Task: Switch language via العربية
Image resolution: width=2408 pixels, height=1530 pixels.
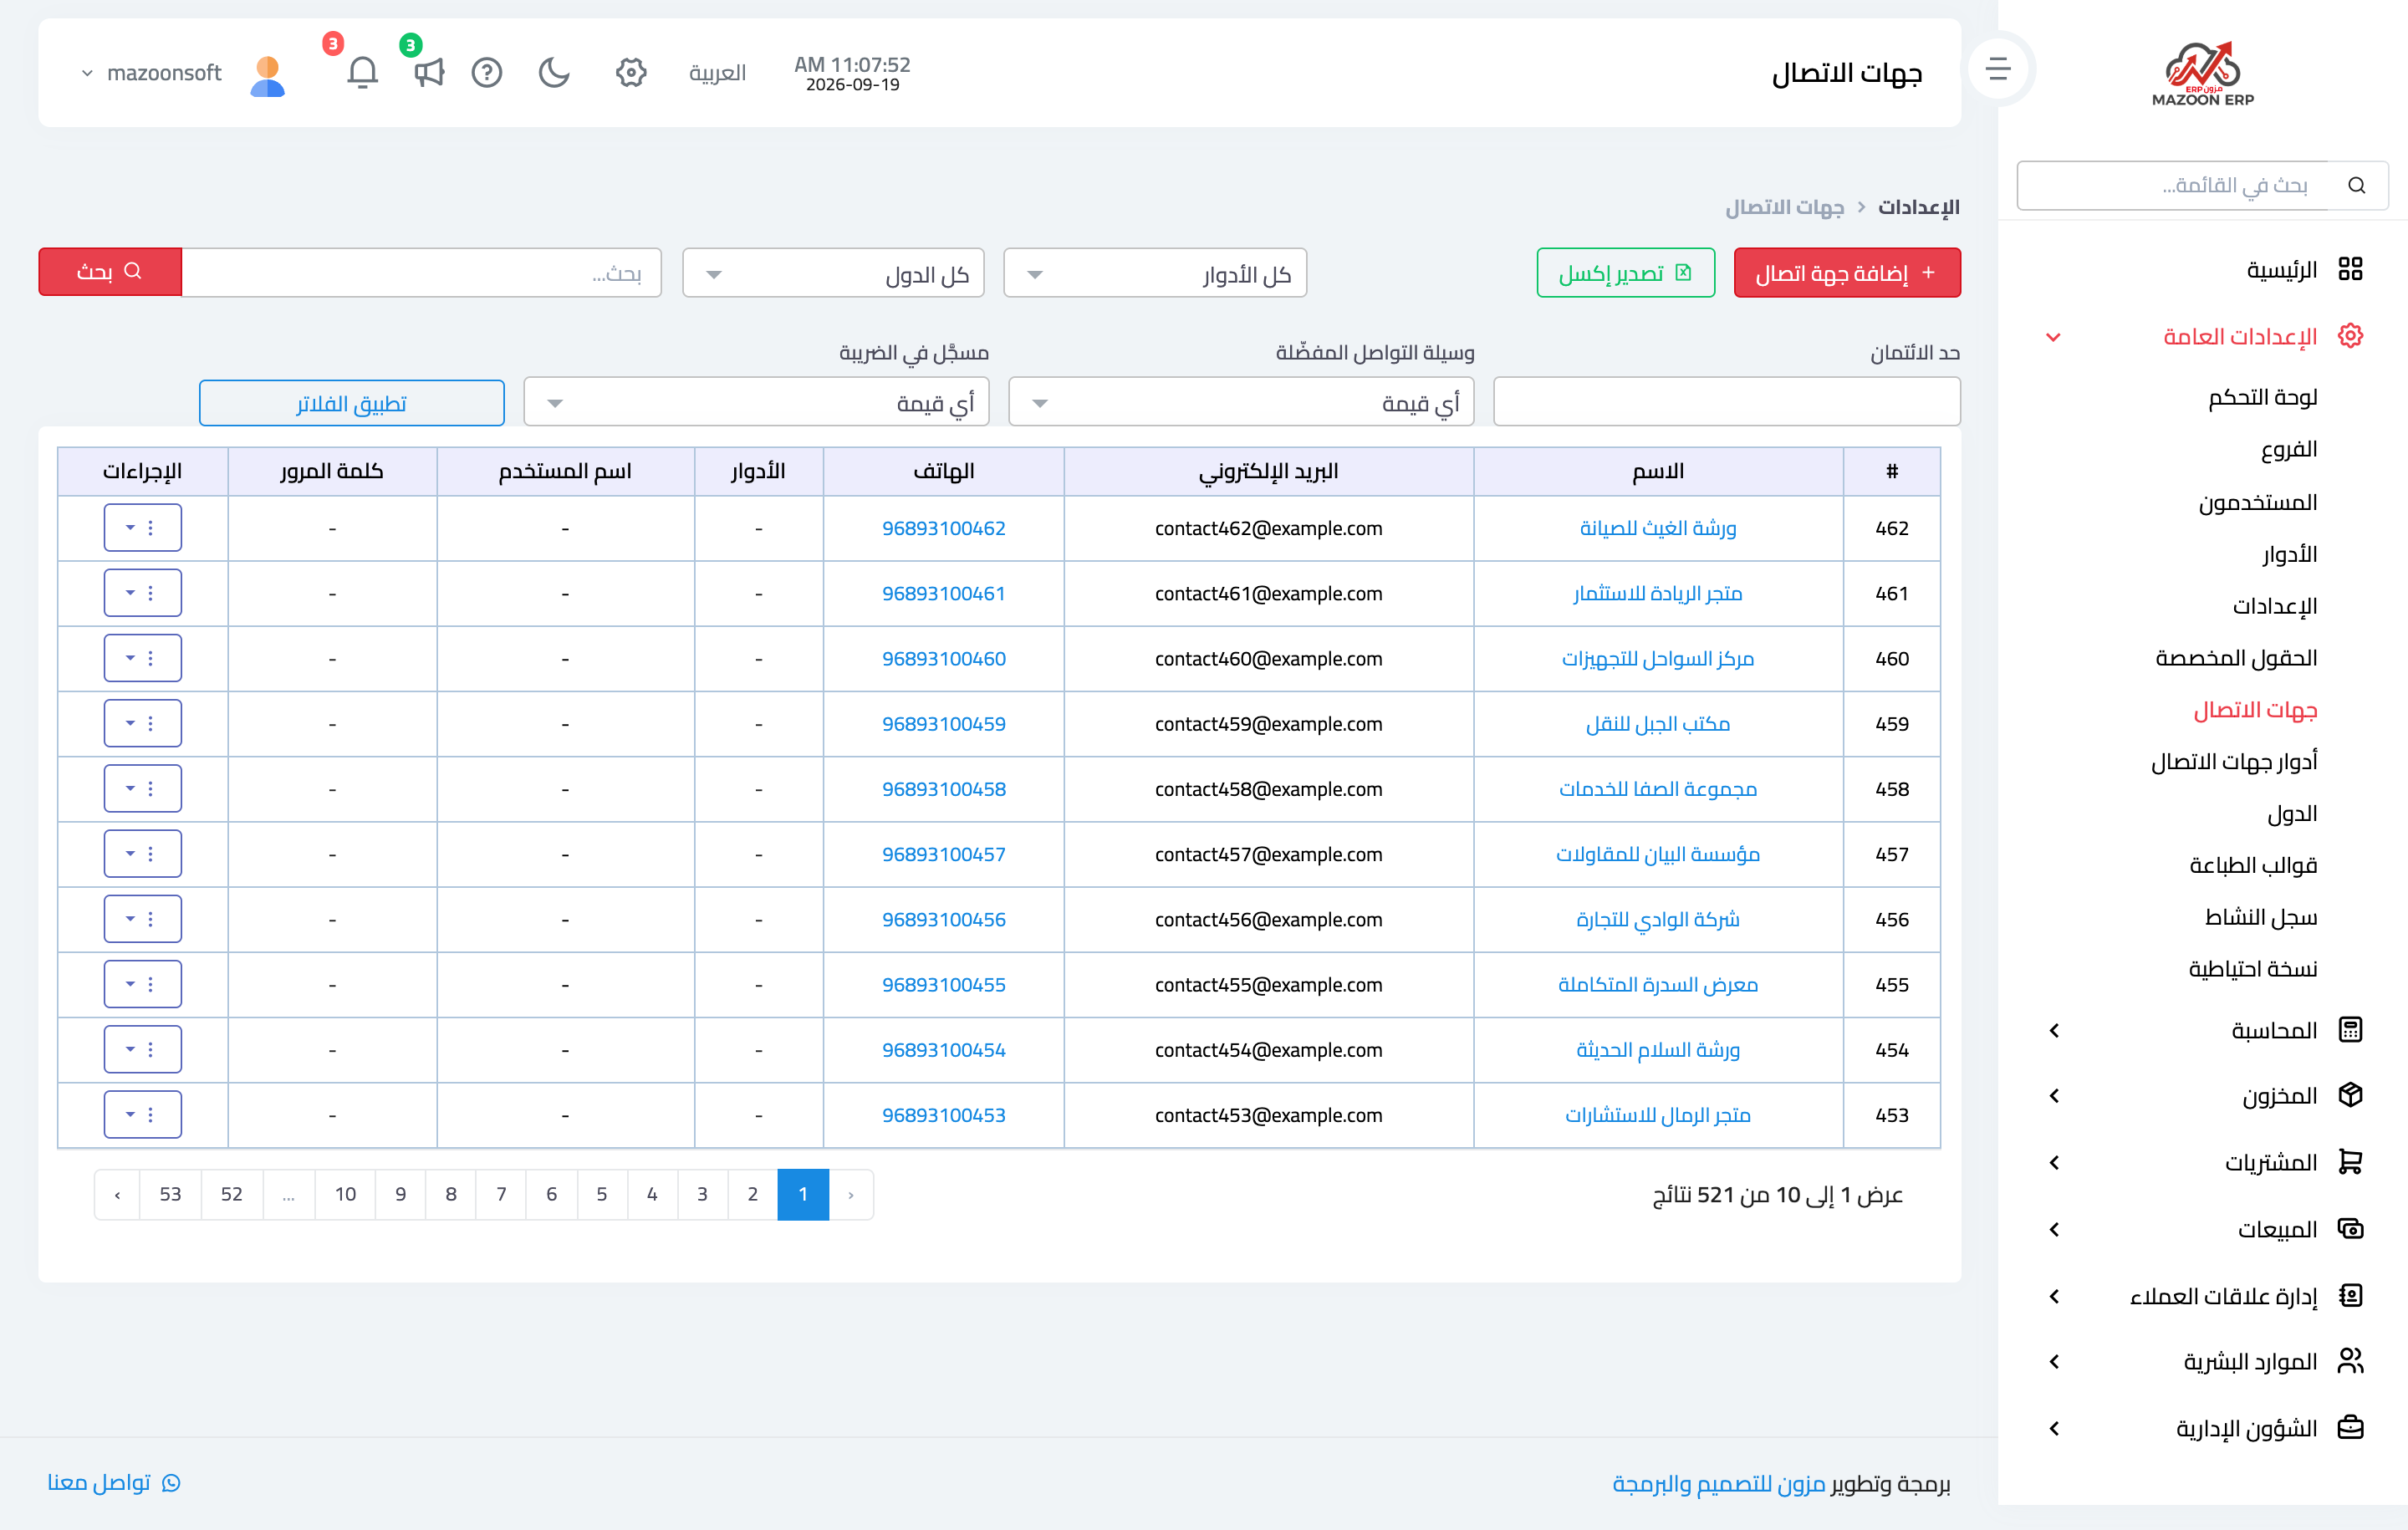Action: point(717,73)
